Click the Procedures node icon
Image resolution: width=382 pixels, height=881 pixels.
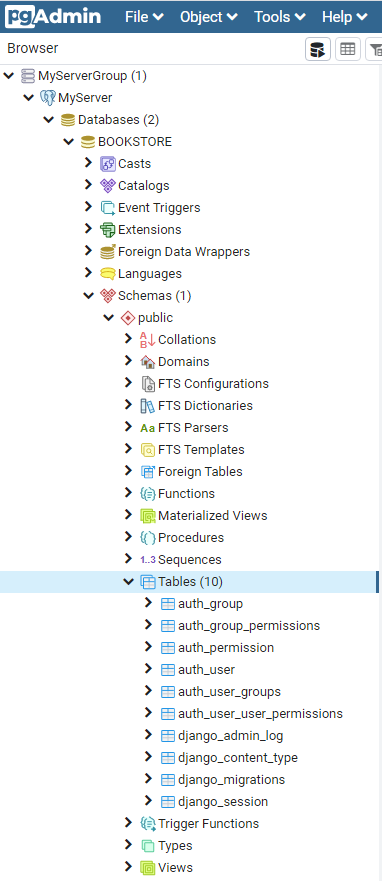point(148,538)
